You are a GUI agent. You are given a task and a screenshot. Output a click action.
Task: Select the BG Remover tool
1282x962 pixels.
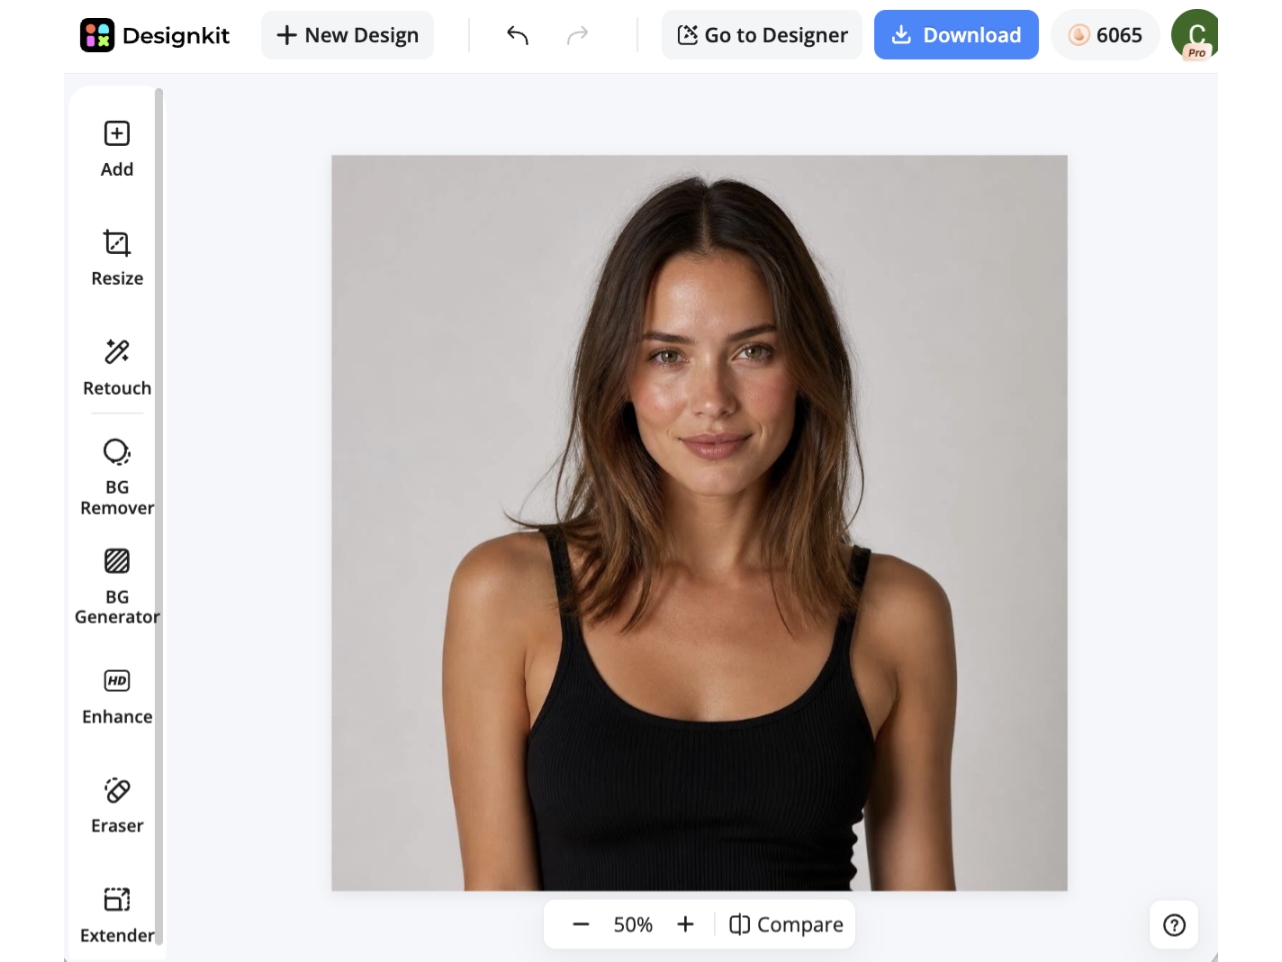(x=117, y=477)
